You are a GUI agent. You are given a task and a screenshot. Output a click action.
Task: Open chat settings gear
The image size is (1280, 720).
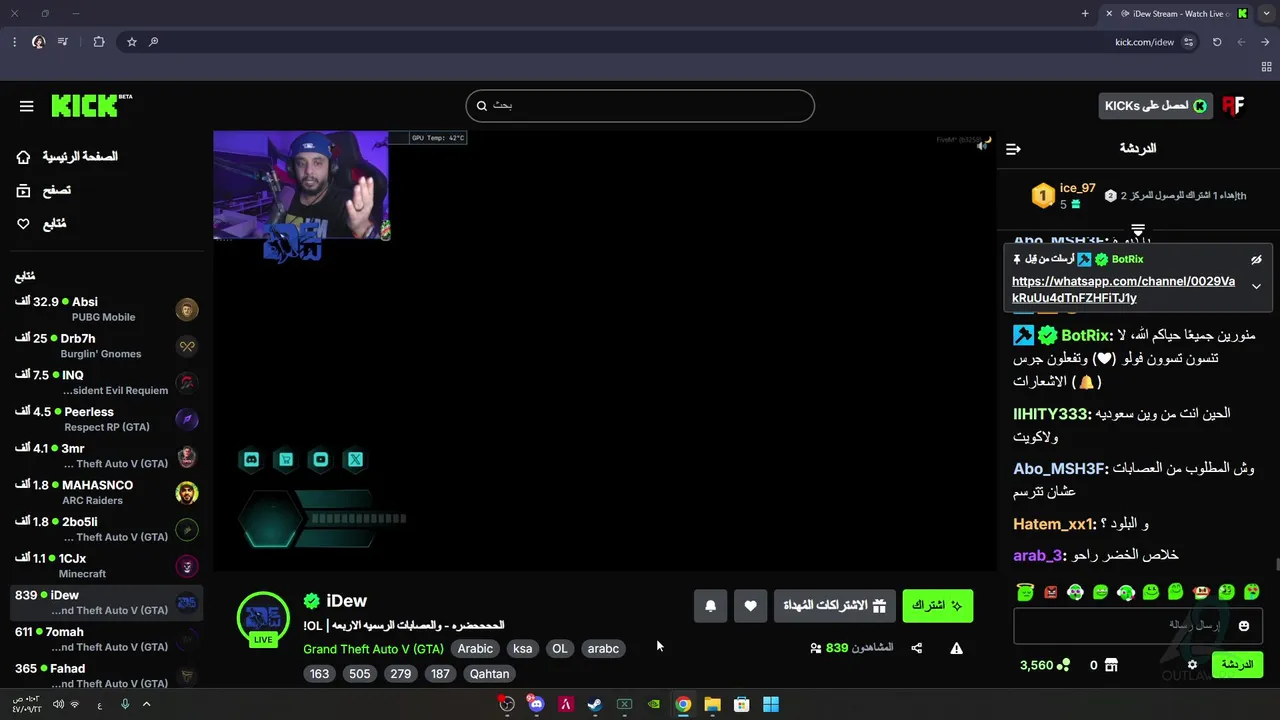pos(1192,665)
